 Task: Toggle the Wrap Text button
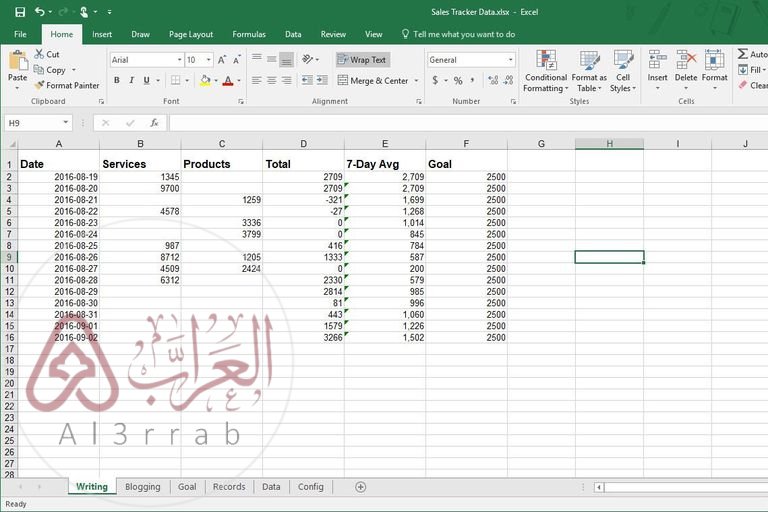(362, 60)
